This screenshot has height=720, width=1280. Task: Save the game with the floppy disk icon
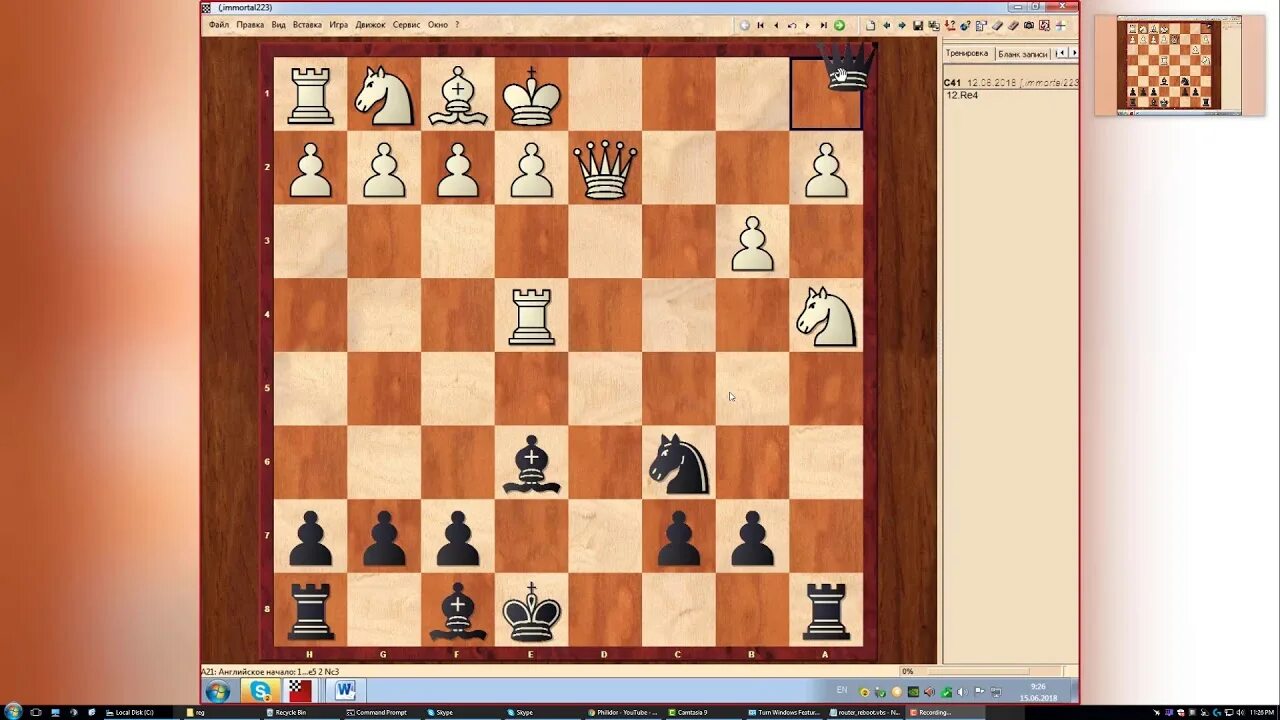click(918, 25)
